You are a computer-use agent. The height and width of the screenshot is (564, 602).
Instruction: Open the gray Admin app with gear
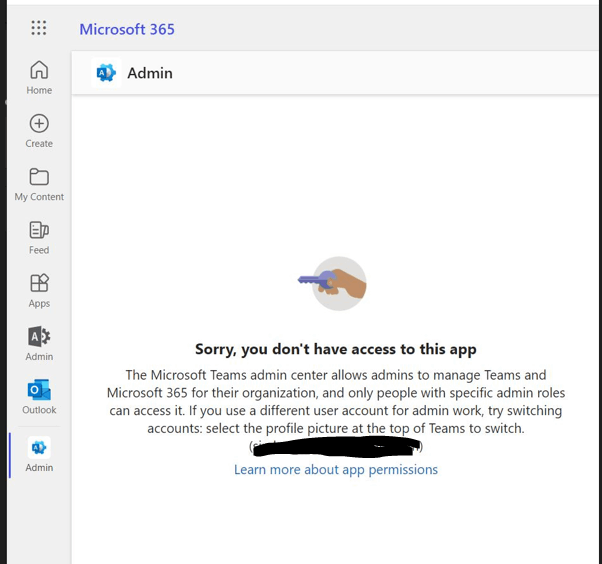coord(39,344)
